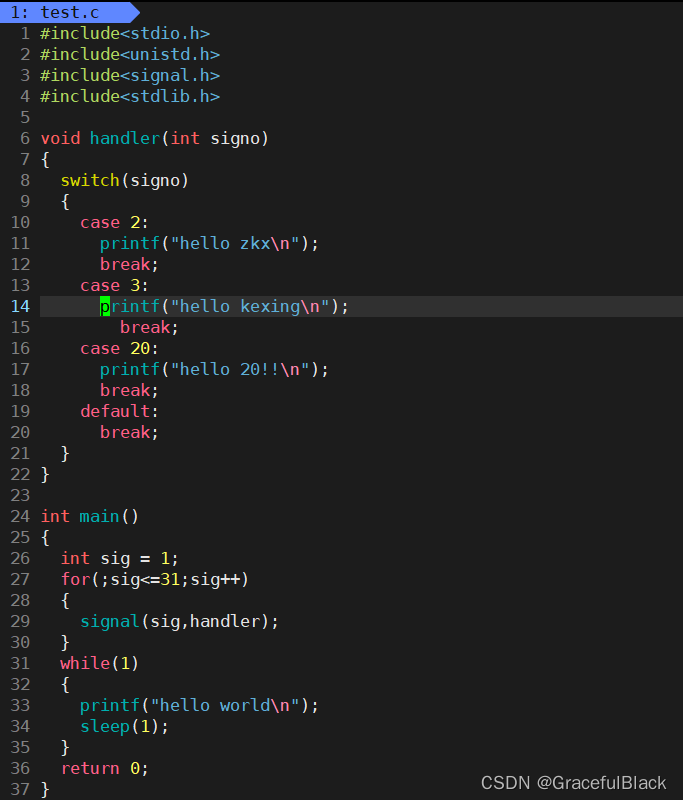This screenshot has width=683, height=800.
Task: Click line number 37 in the gutter
Action: [20, 789]
